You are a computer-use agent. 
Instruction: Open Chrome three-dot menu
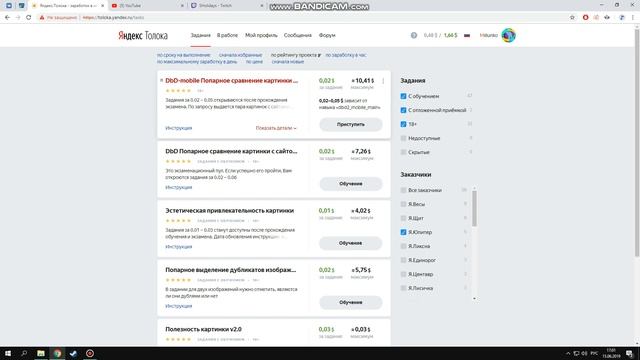tap(633, 18)
